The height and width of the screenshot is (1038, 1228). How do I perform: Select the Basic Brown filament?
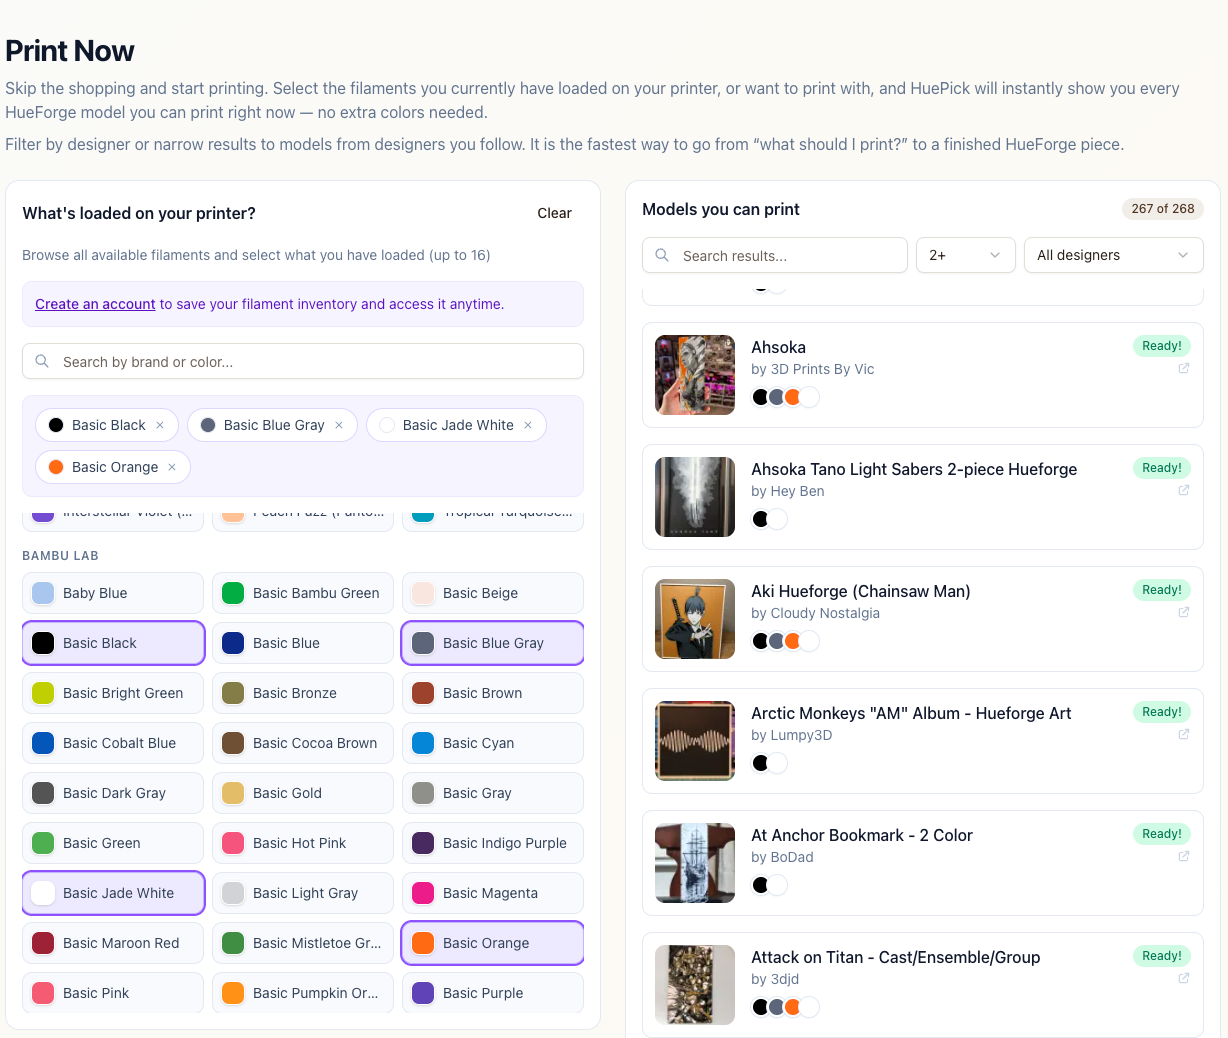(493, 693)
